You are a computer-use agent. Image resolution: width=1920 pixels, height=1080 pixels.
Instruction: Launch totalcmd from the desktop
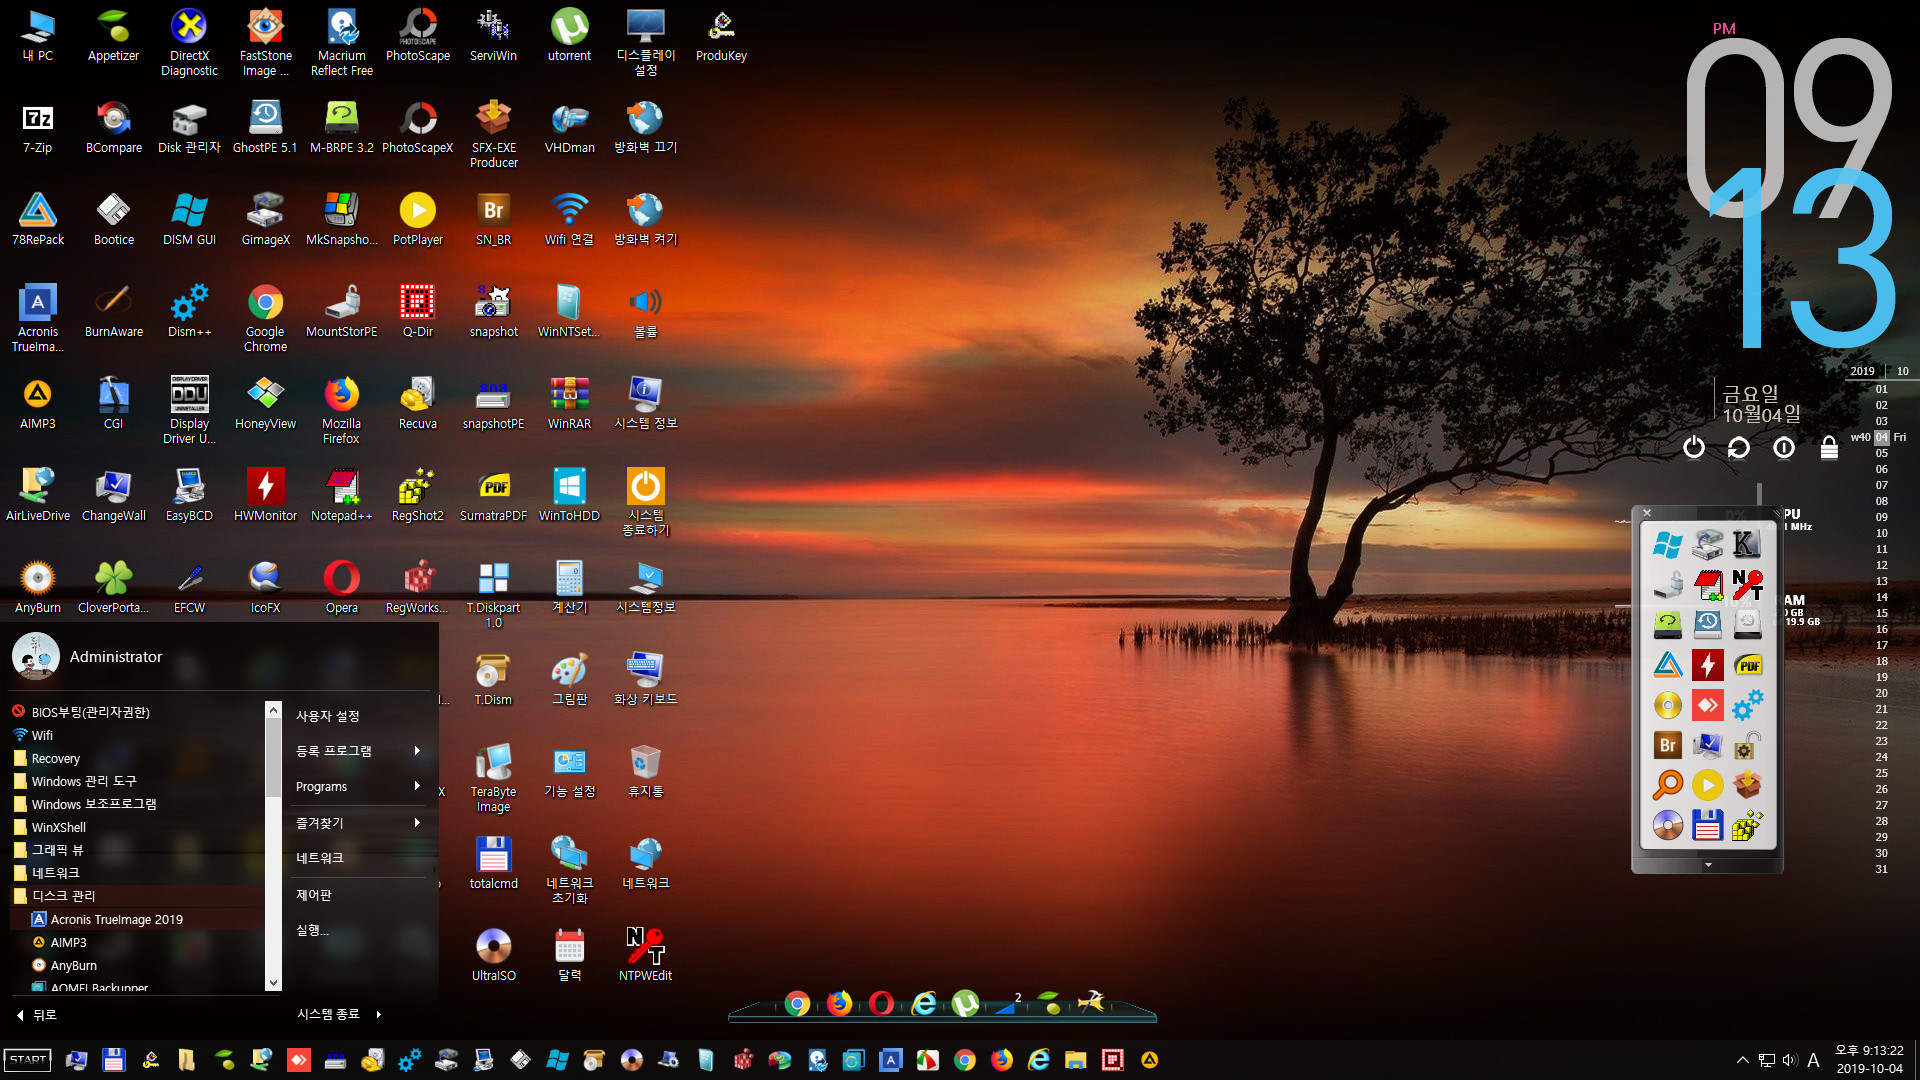point(493,864)
